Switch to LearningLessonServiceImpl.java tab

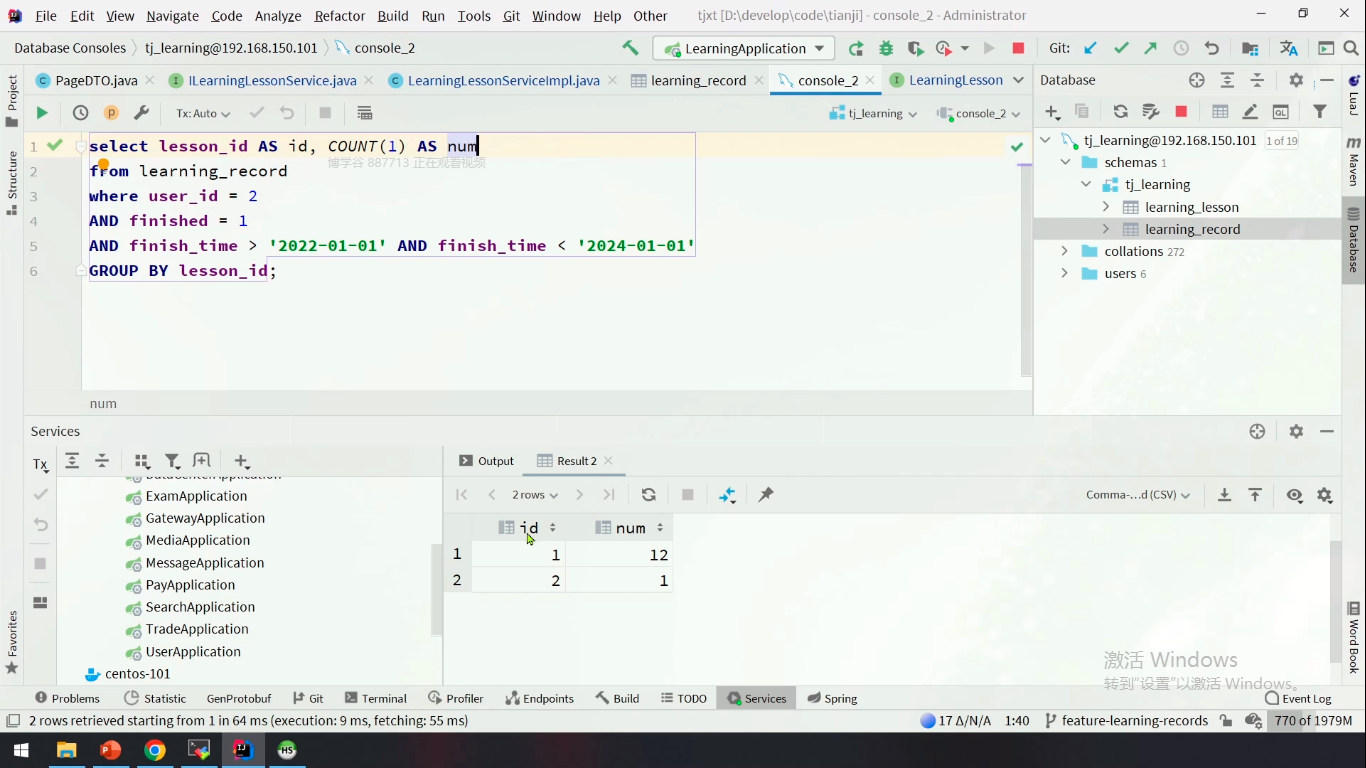pos(503,80)
